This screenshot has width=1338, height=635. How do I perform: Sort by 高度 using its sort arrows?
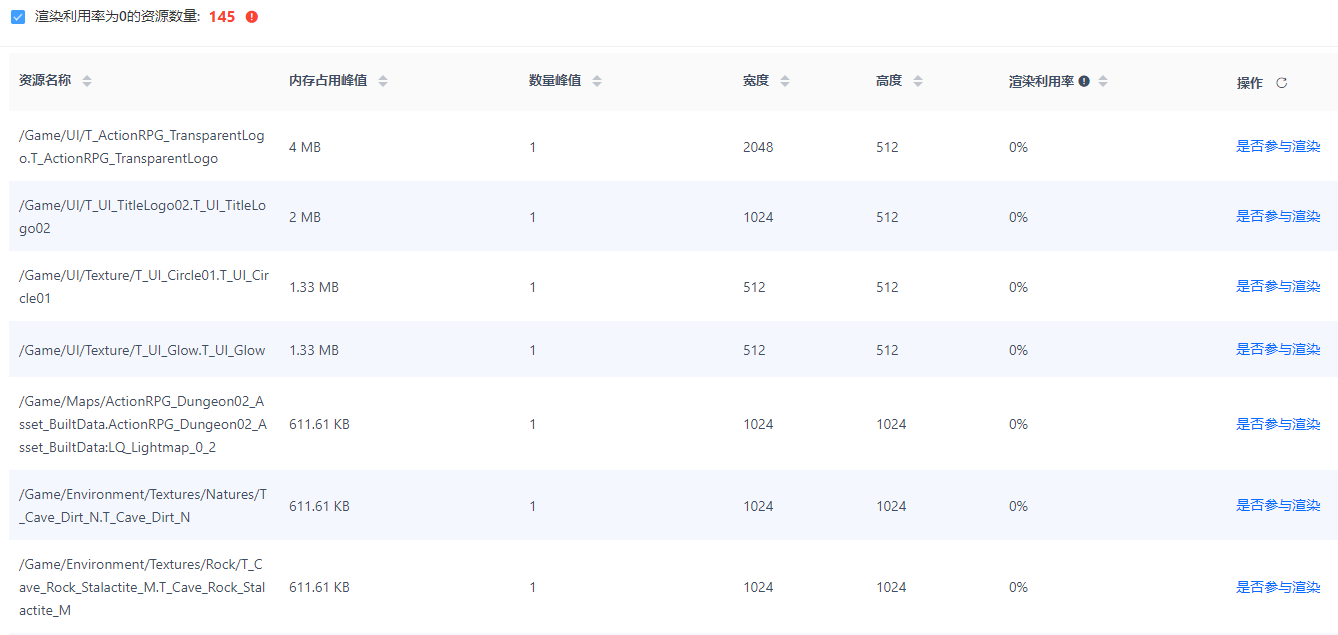918,81
